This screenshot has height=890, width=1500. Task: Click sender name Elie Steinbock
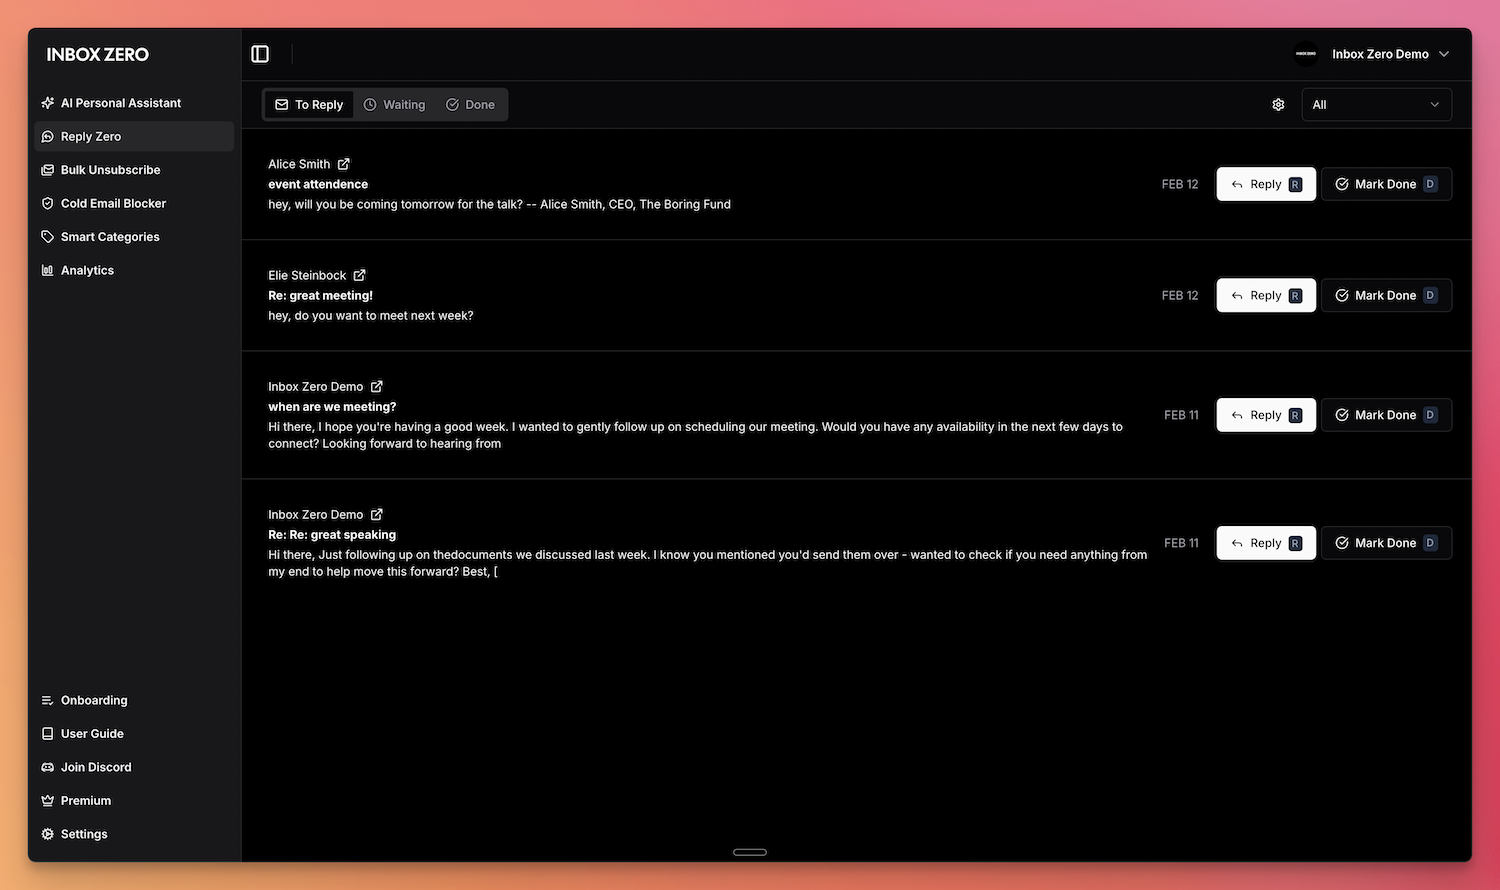307,275
